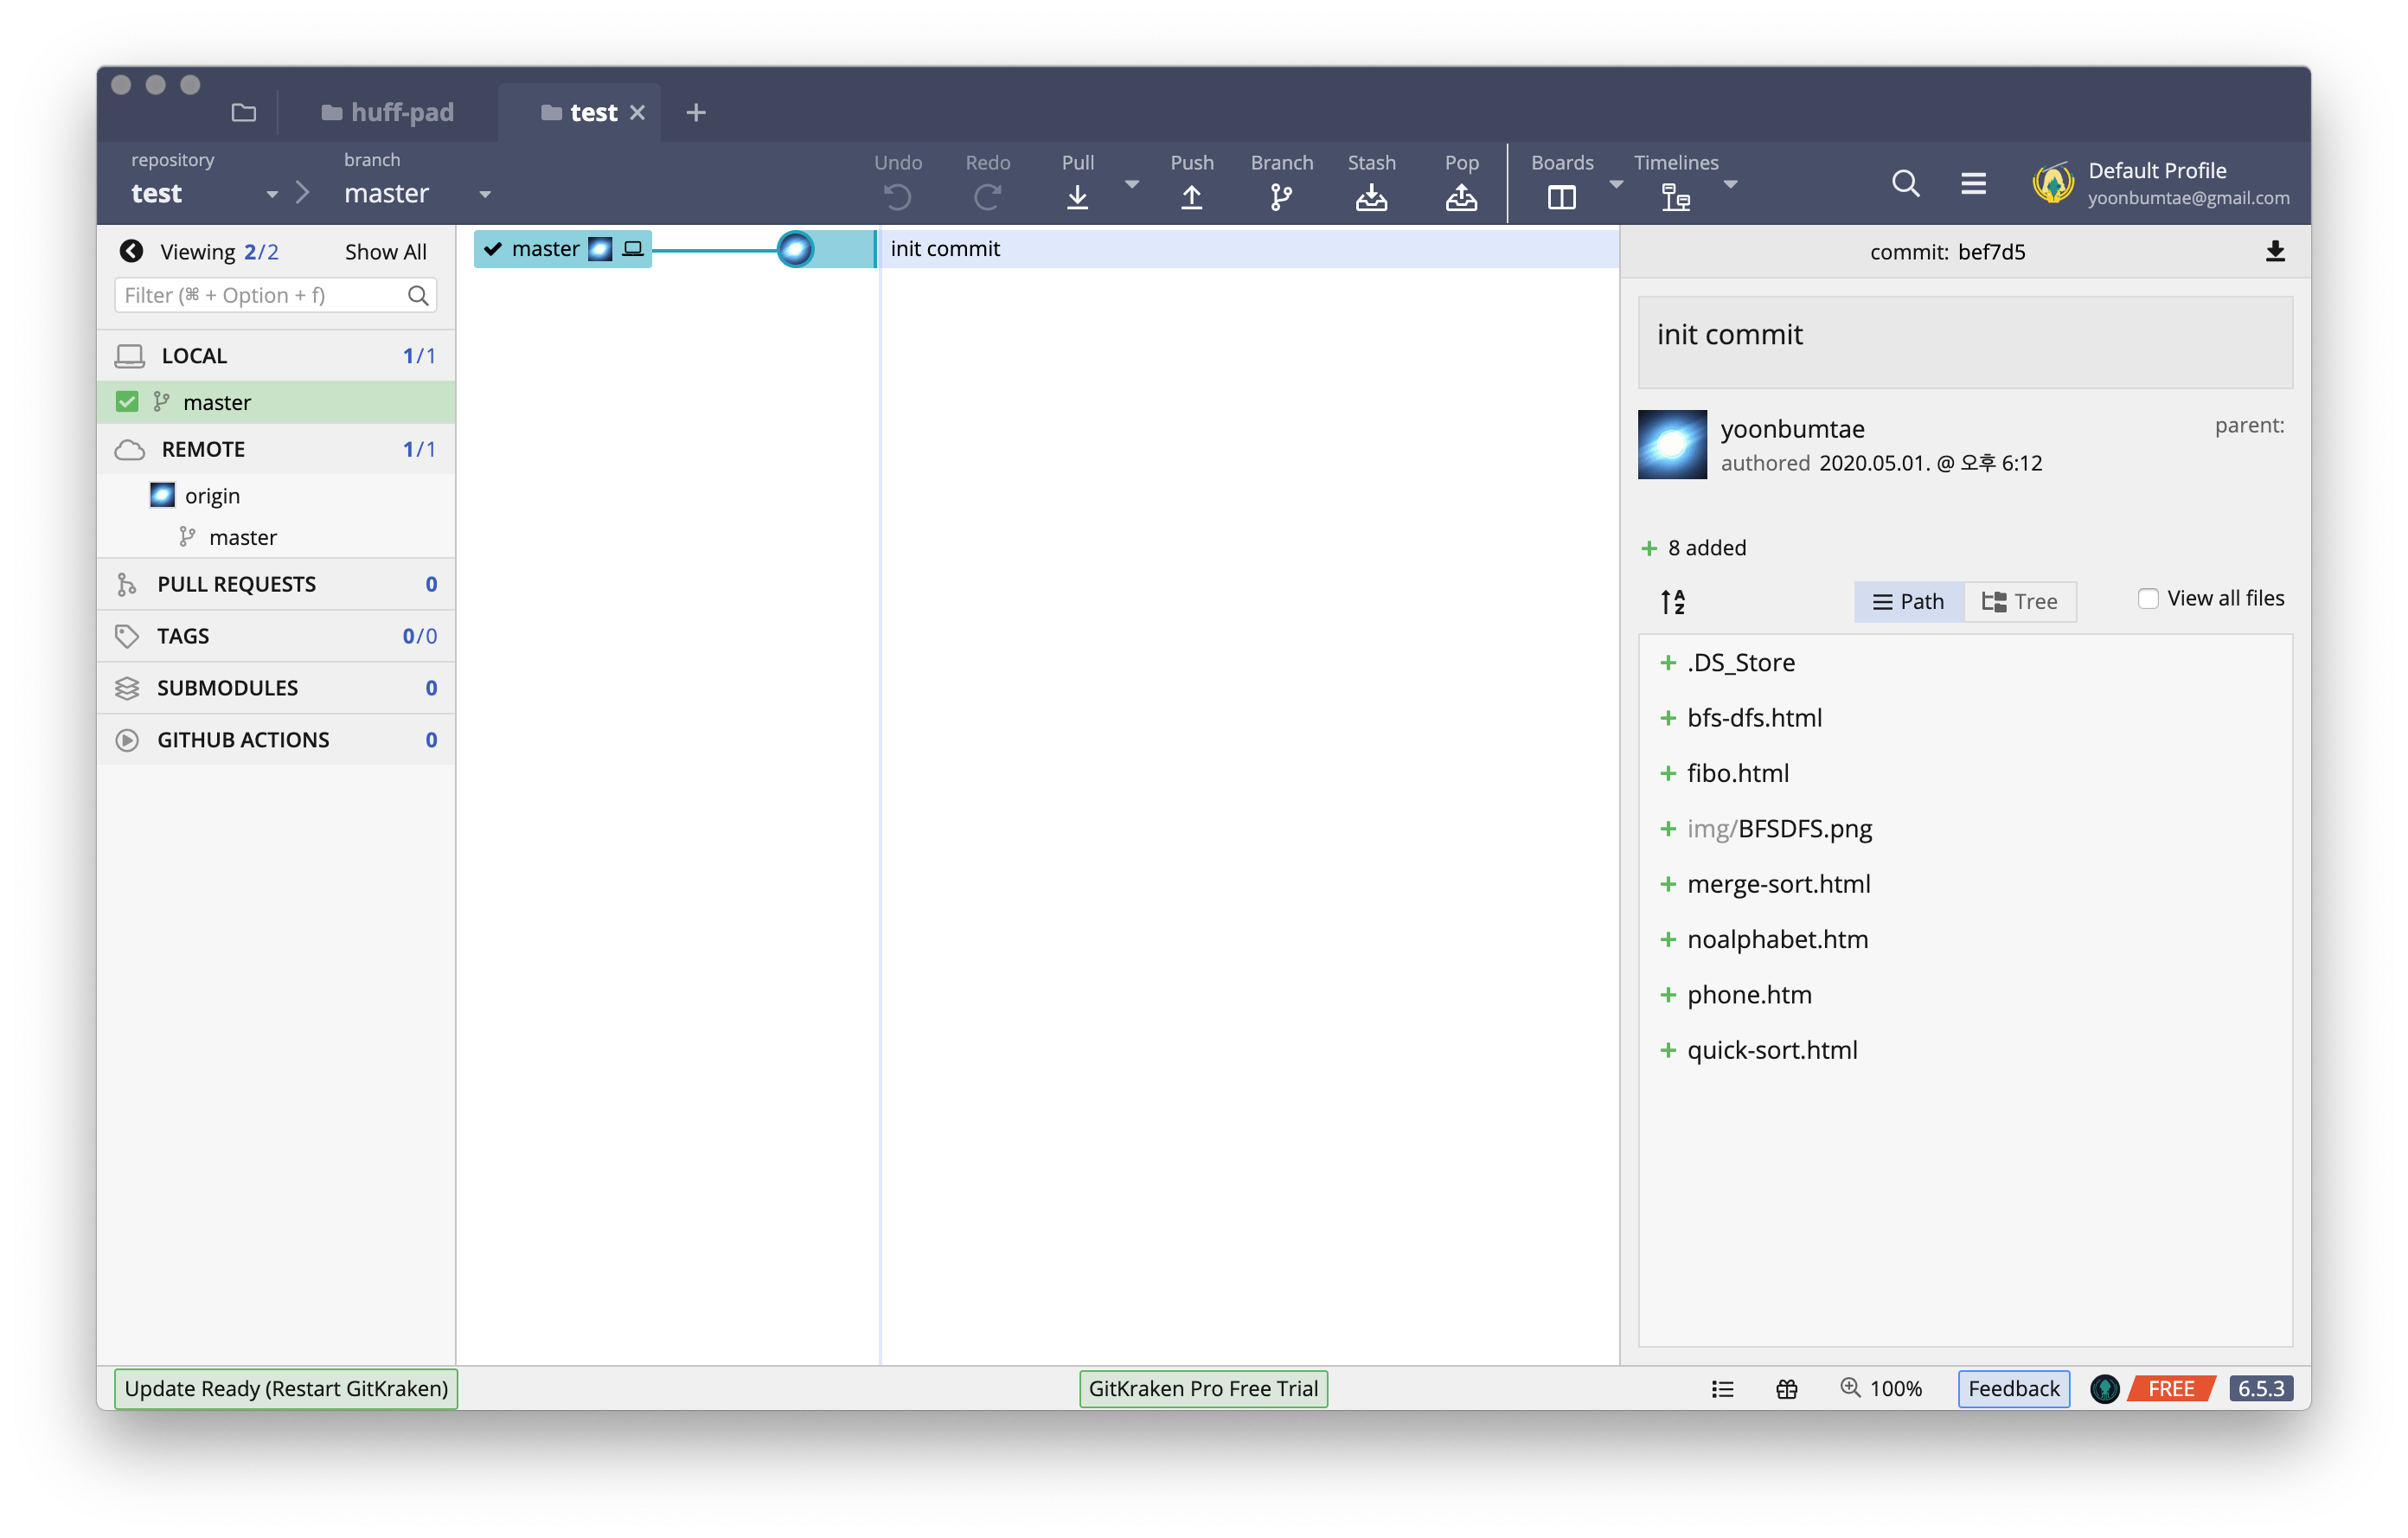Toggle the View all files checkbox
Viewport: 2408px width, 1538px height.
click(2147, 598)
